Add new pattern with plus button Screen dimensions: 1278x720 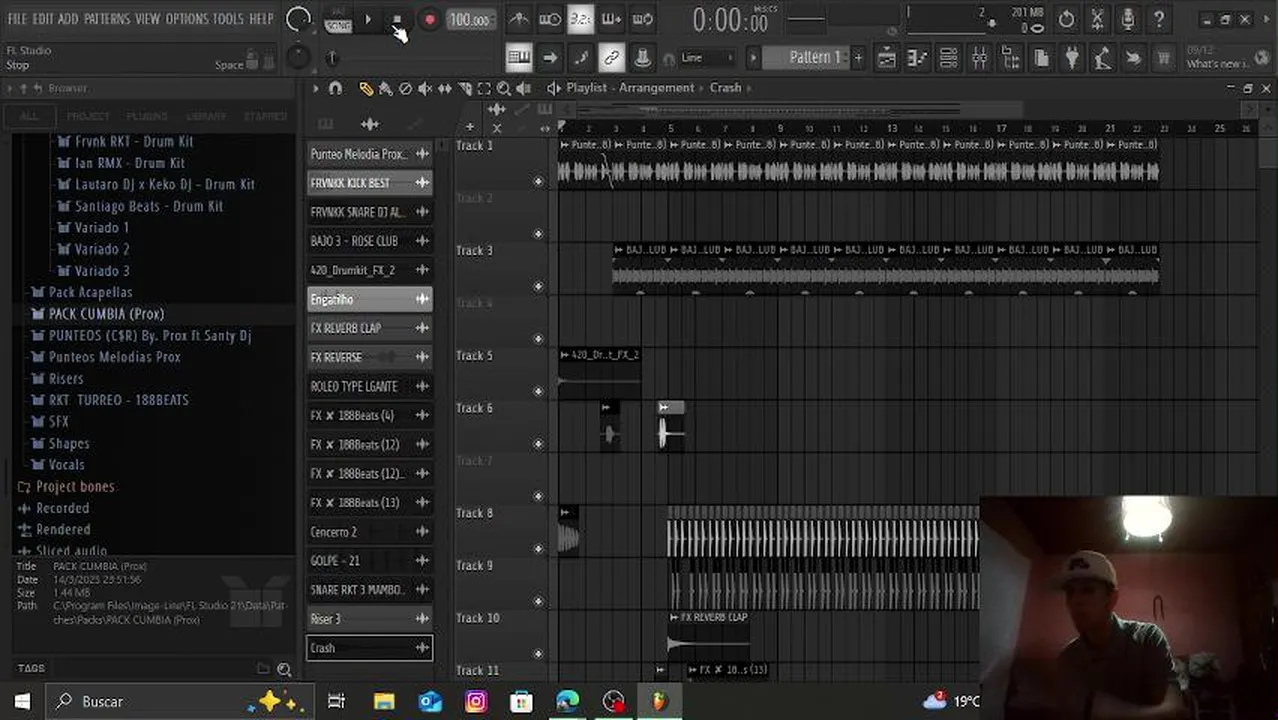point(857,57)
